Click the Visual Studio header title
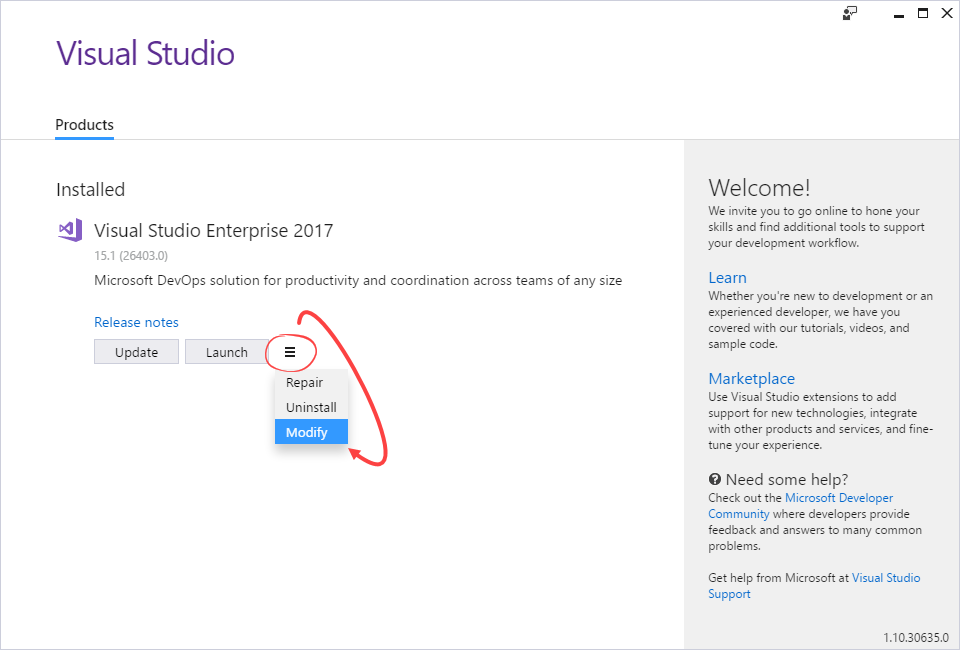The width and height of the screenshot is (960, 650). tap(146, 53)
